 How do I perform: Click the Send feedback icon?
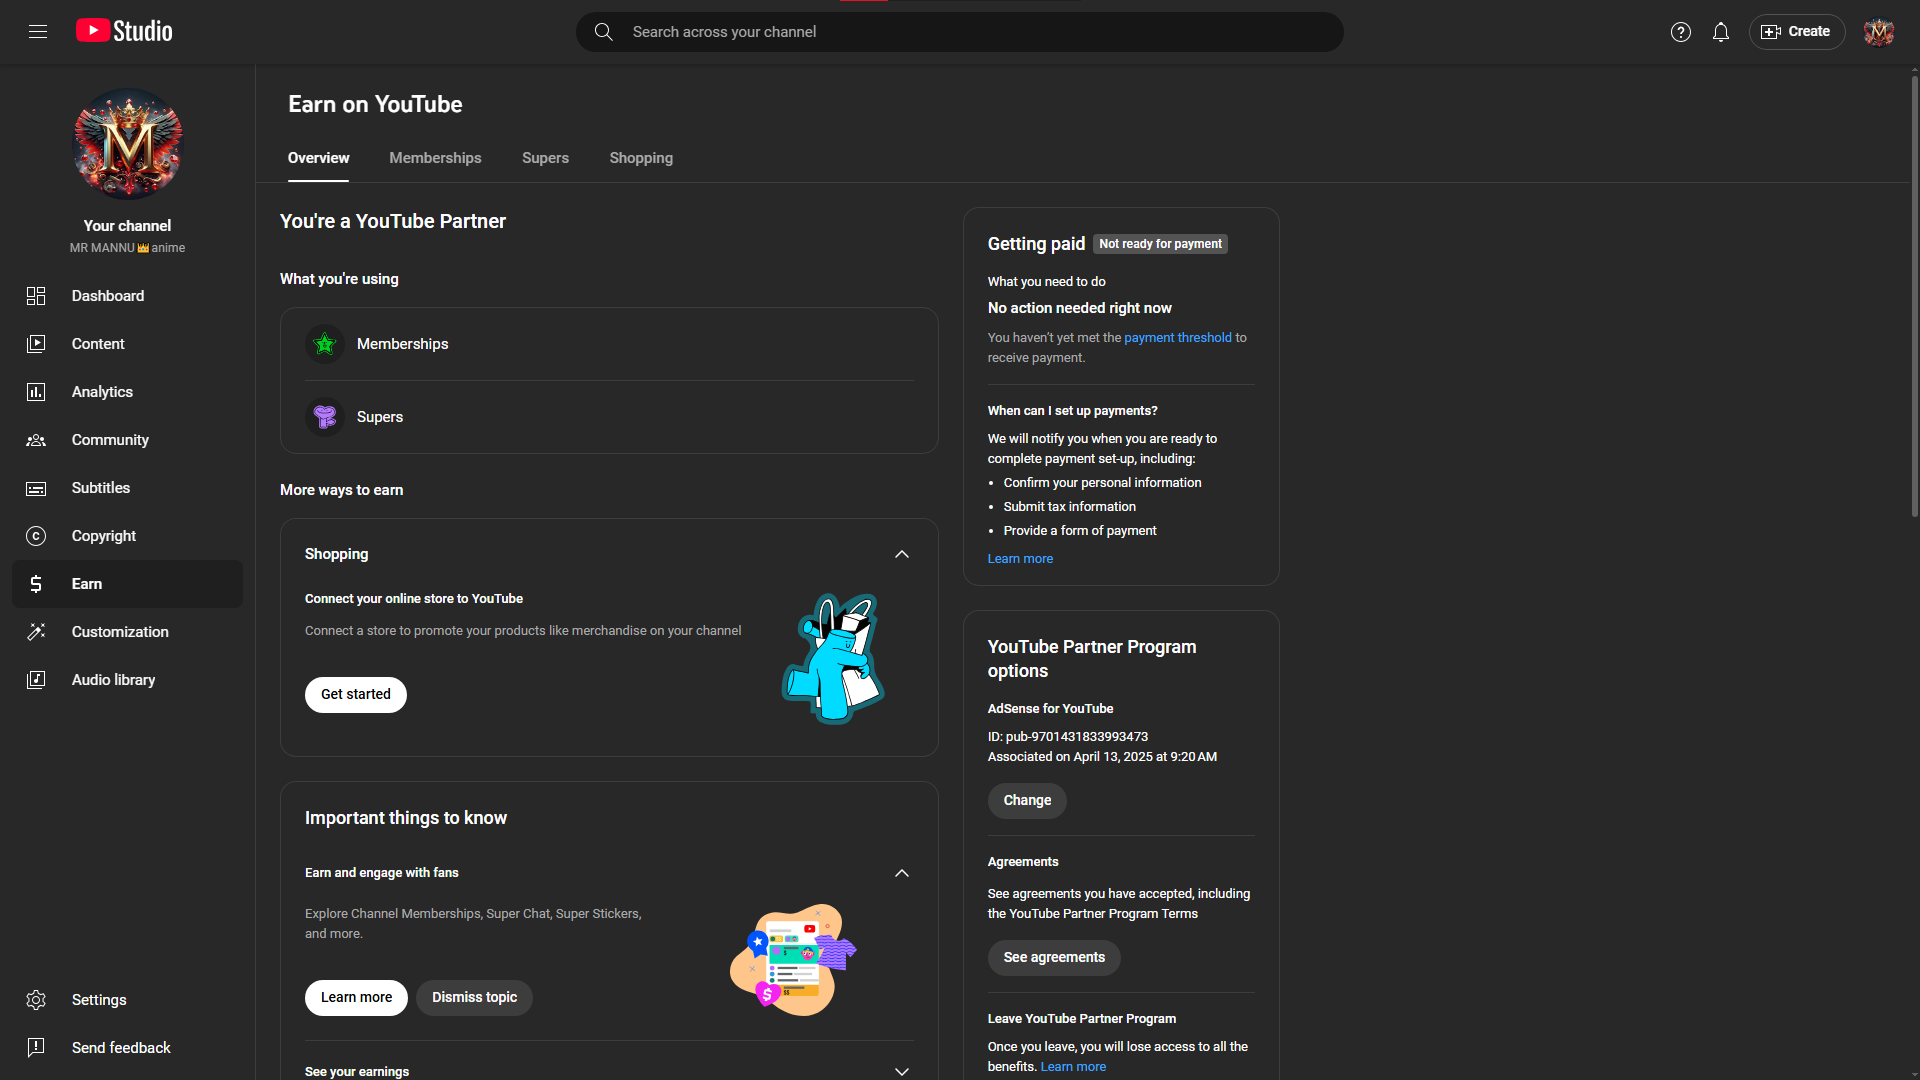[x=36, y=1048]
